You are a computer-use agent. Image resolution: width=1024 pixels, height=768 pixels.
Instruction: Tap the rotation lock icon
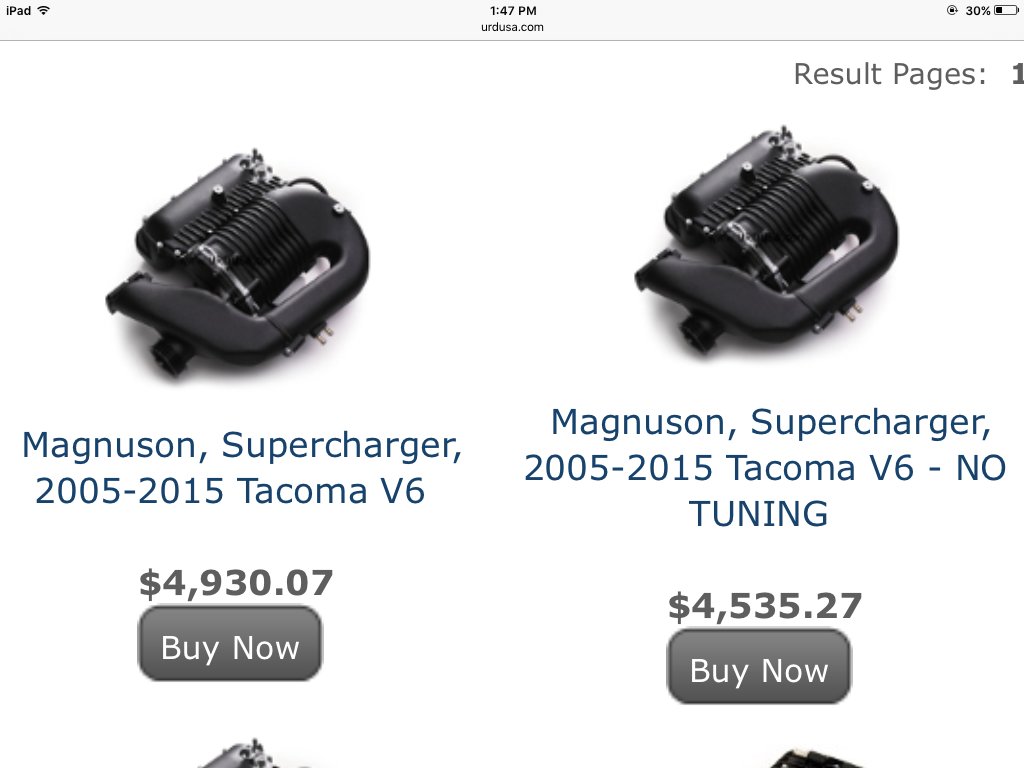[952, 10]
